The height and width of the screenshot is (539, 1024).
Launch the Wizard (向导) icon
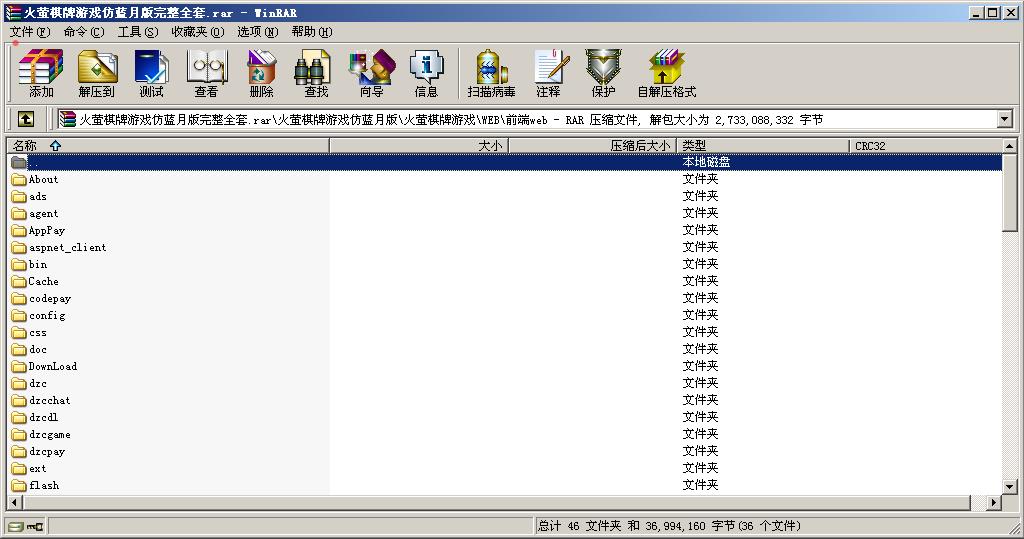point(371,74)
